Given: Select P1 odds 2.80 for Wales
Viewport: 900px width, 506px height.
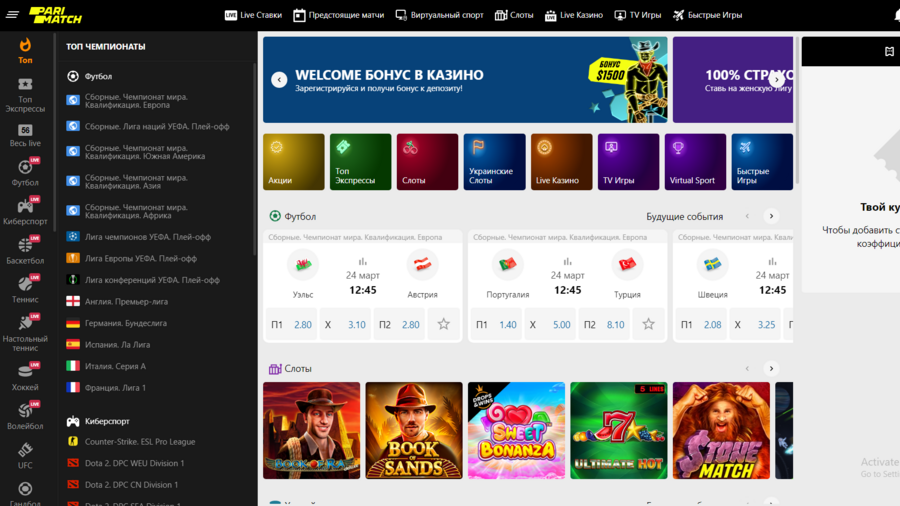Looking at the screenshot, I should 292,324.
